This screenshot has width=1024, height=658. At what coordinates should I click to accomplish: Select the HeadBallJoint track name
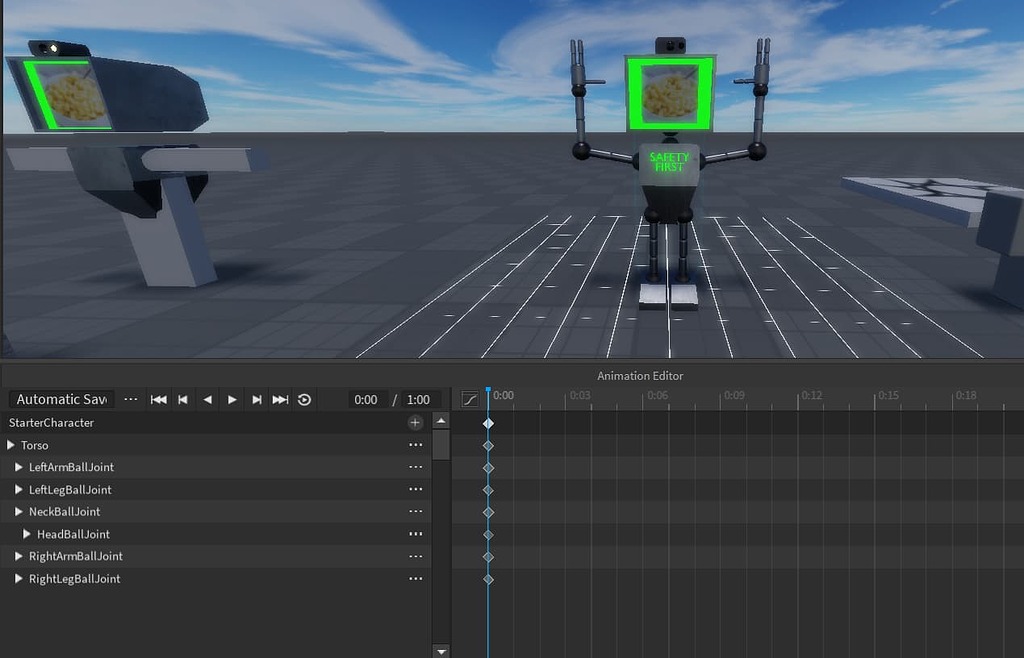(x=72, y=534)
